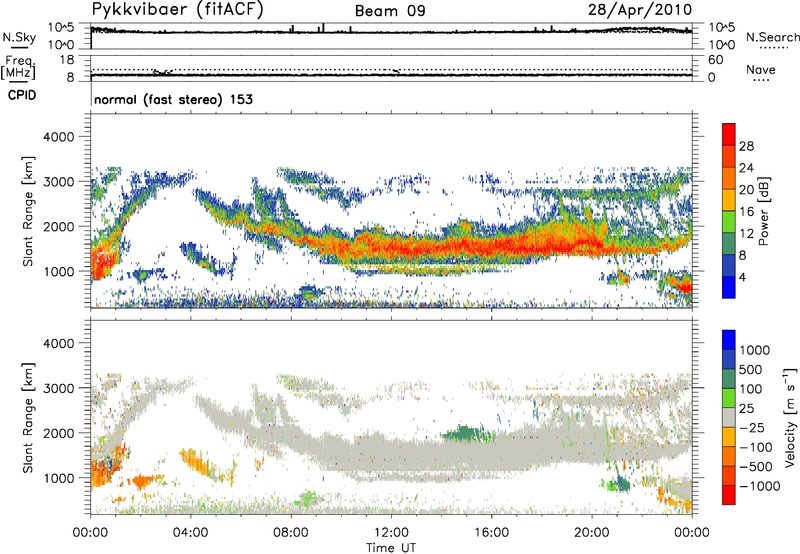The height and width of the screenshot is (554, 800).
Task: Click 'normal (fast stereo) 153' text
Action: point(173,99)
